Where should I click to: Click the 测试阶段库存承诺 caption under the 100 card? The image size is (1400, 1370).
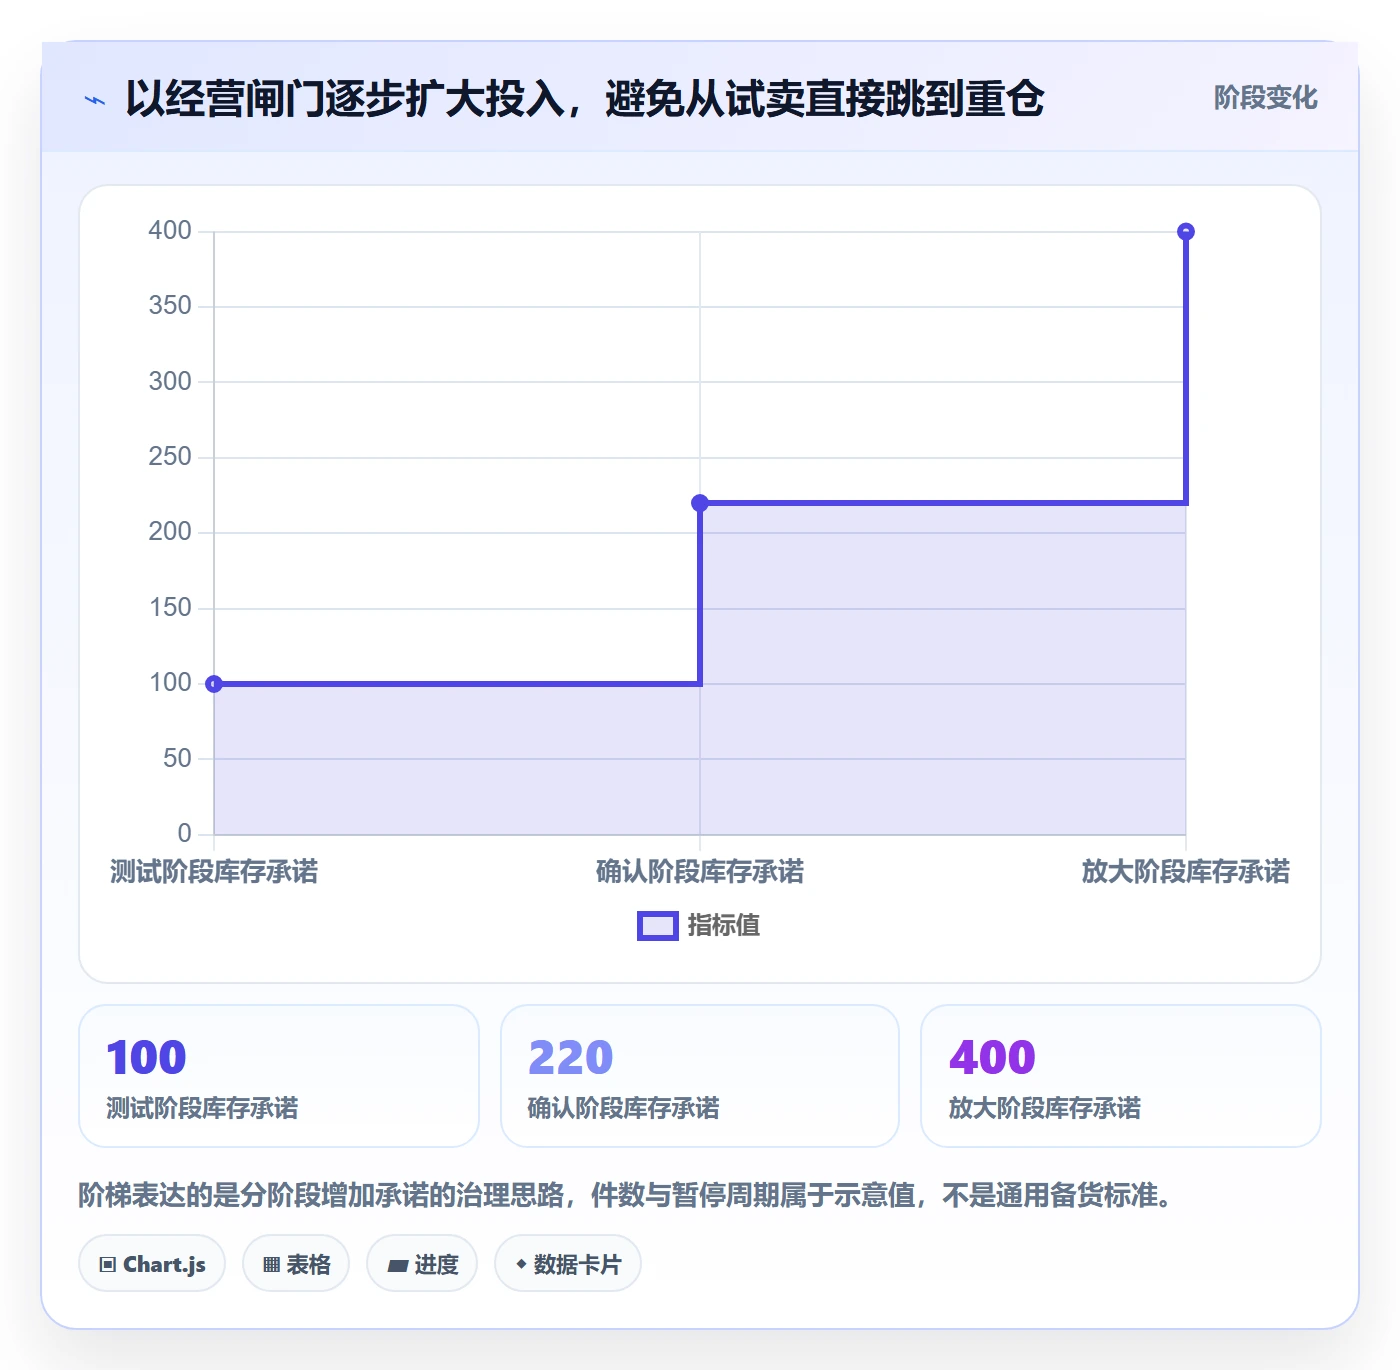point(202,1108)
